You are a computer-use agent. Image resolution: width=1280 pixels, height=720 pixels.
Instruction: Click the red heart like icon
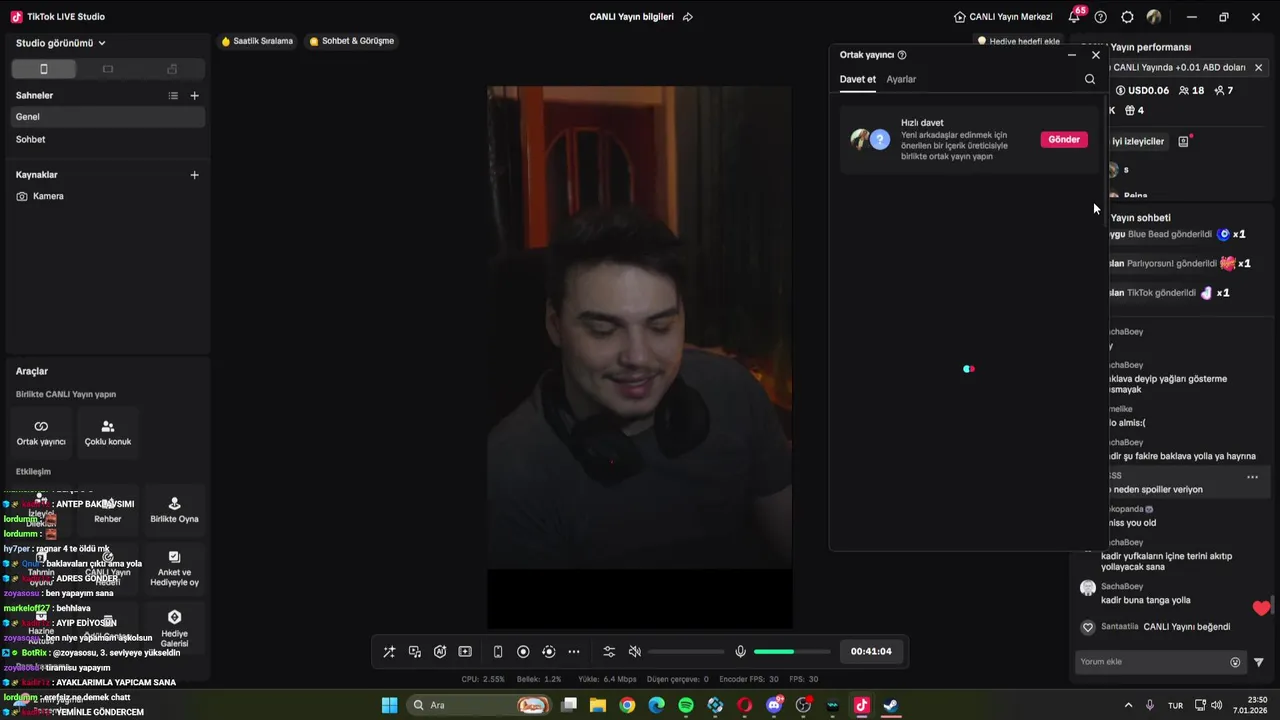[x=1261, y=608]
